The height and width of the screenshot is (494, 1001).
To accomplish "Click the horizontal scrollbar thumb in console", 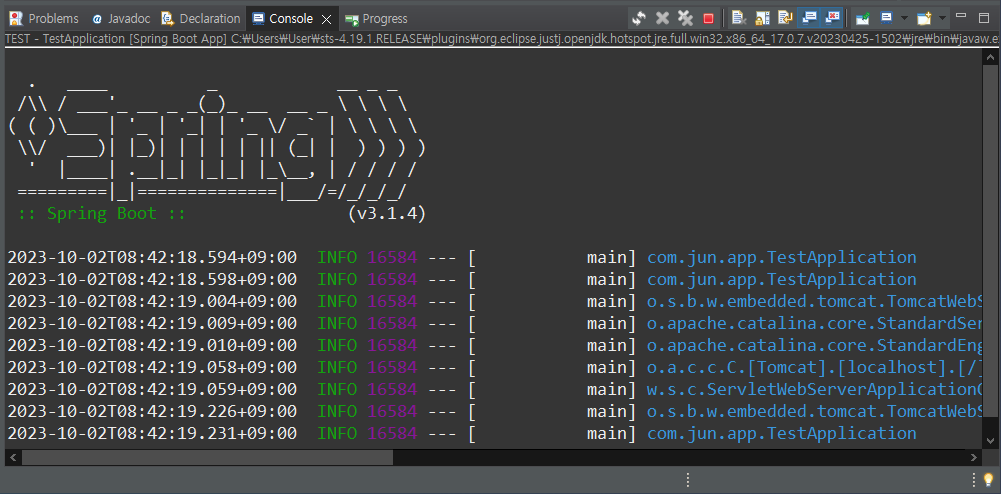I will pyautogui.click(x=207, y=457).
